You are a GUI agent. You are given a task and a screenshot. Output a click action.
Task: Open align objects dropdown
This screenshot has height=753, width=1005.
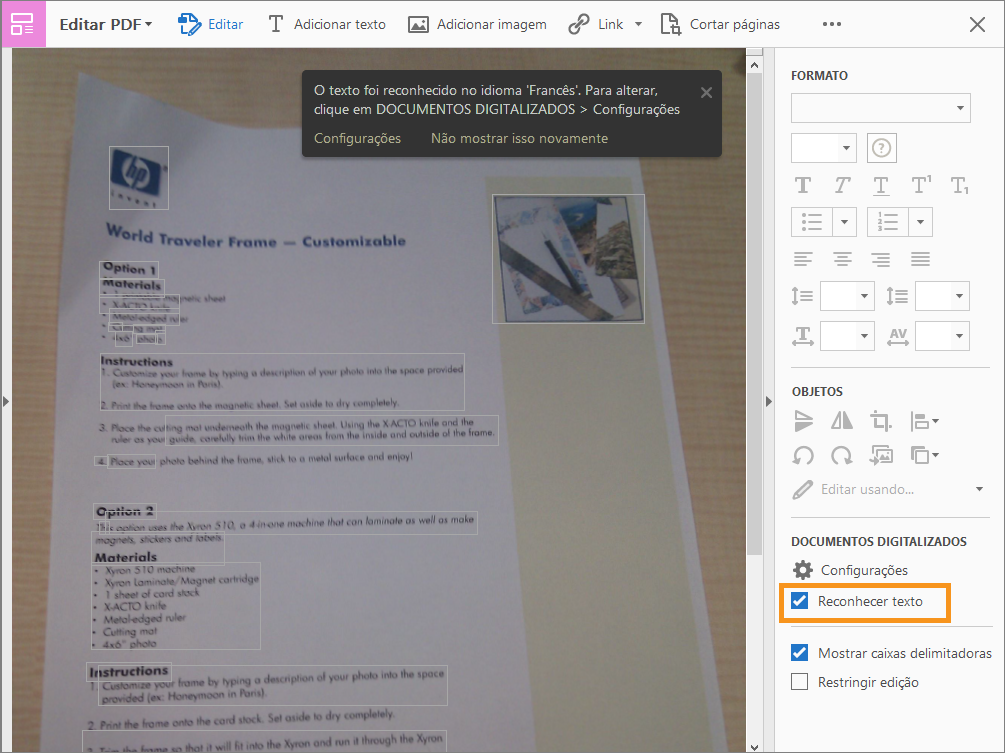[x=924, y=421]
